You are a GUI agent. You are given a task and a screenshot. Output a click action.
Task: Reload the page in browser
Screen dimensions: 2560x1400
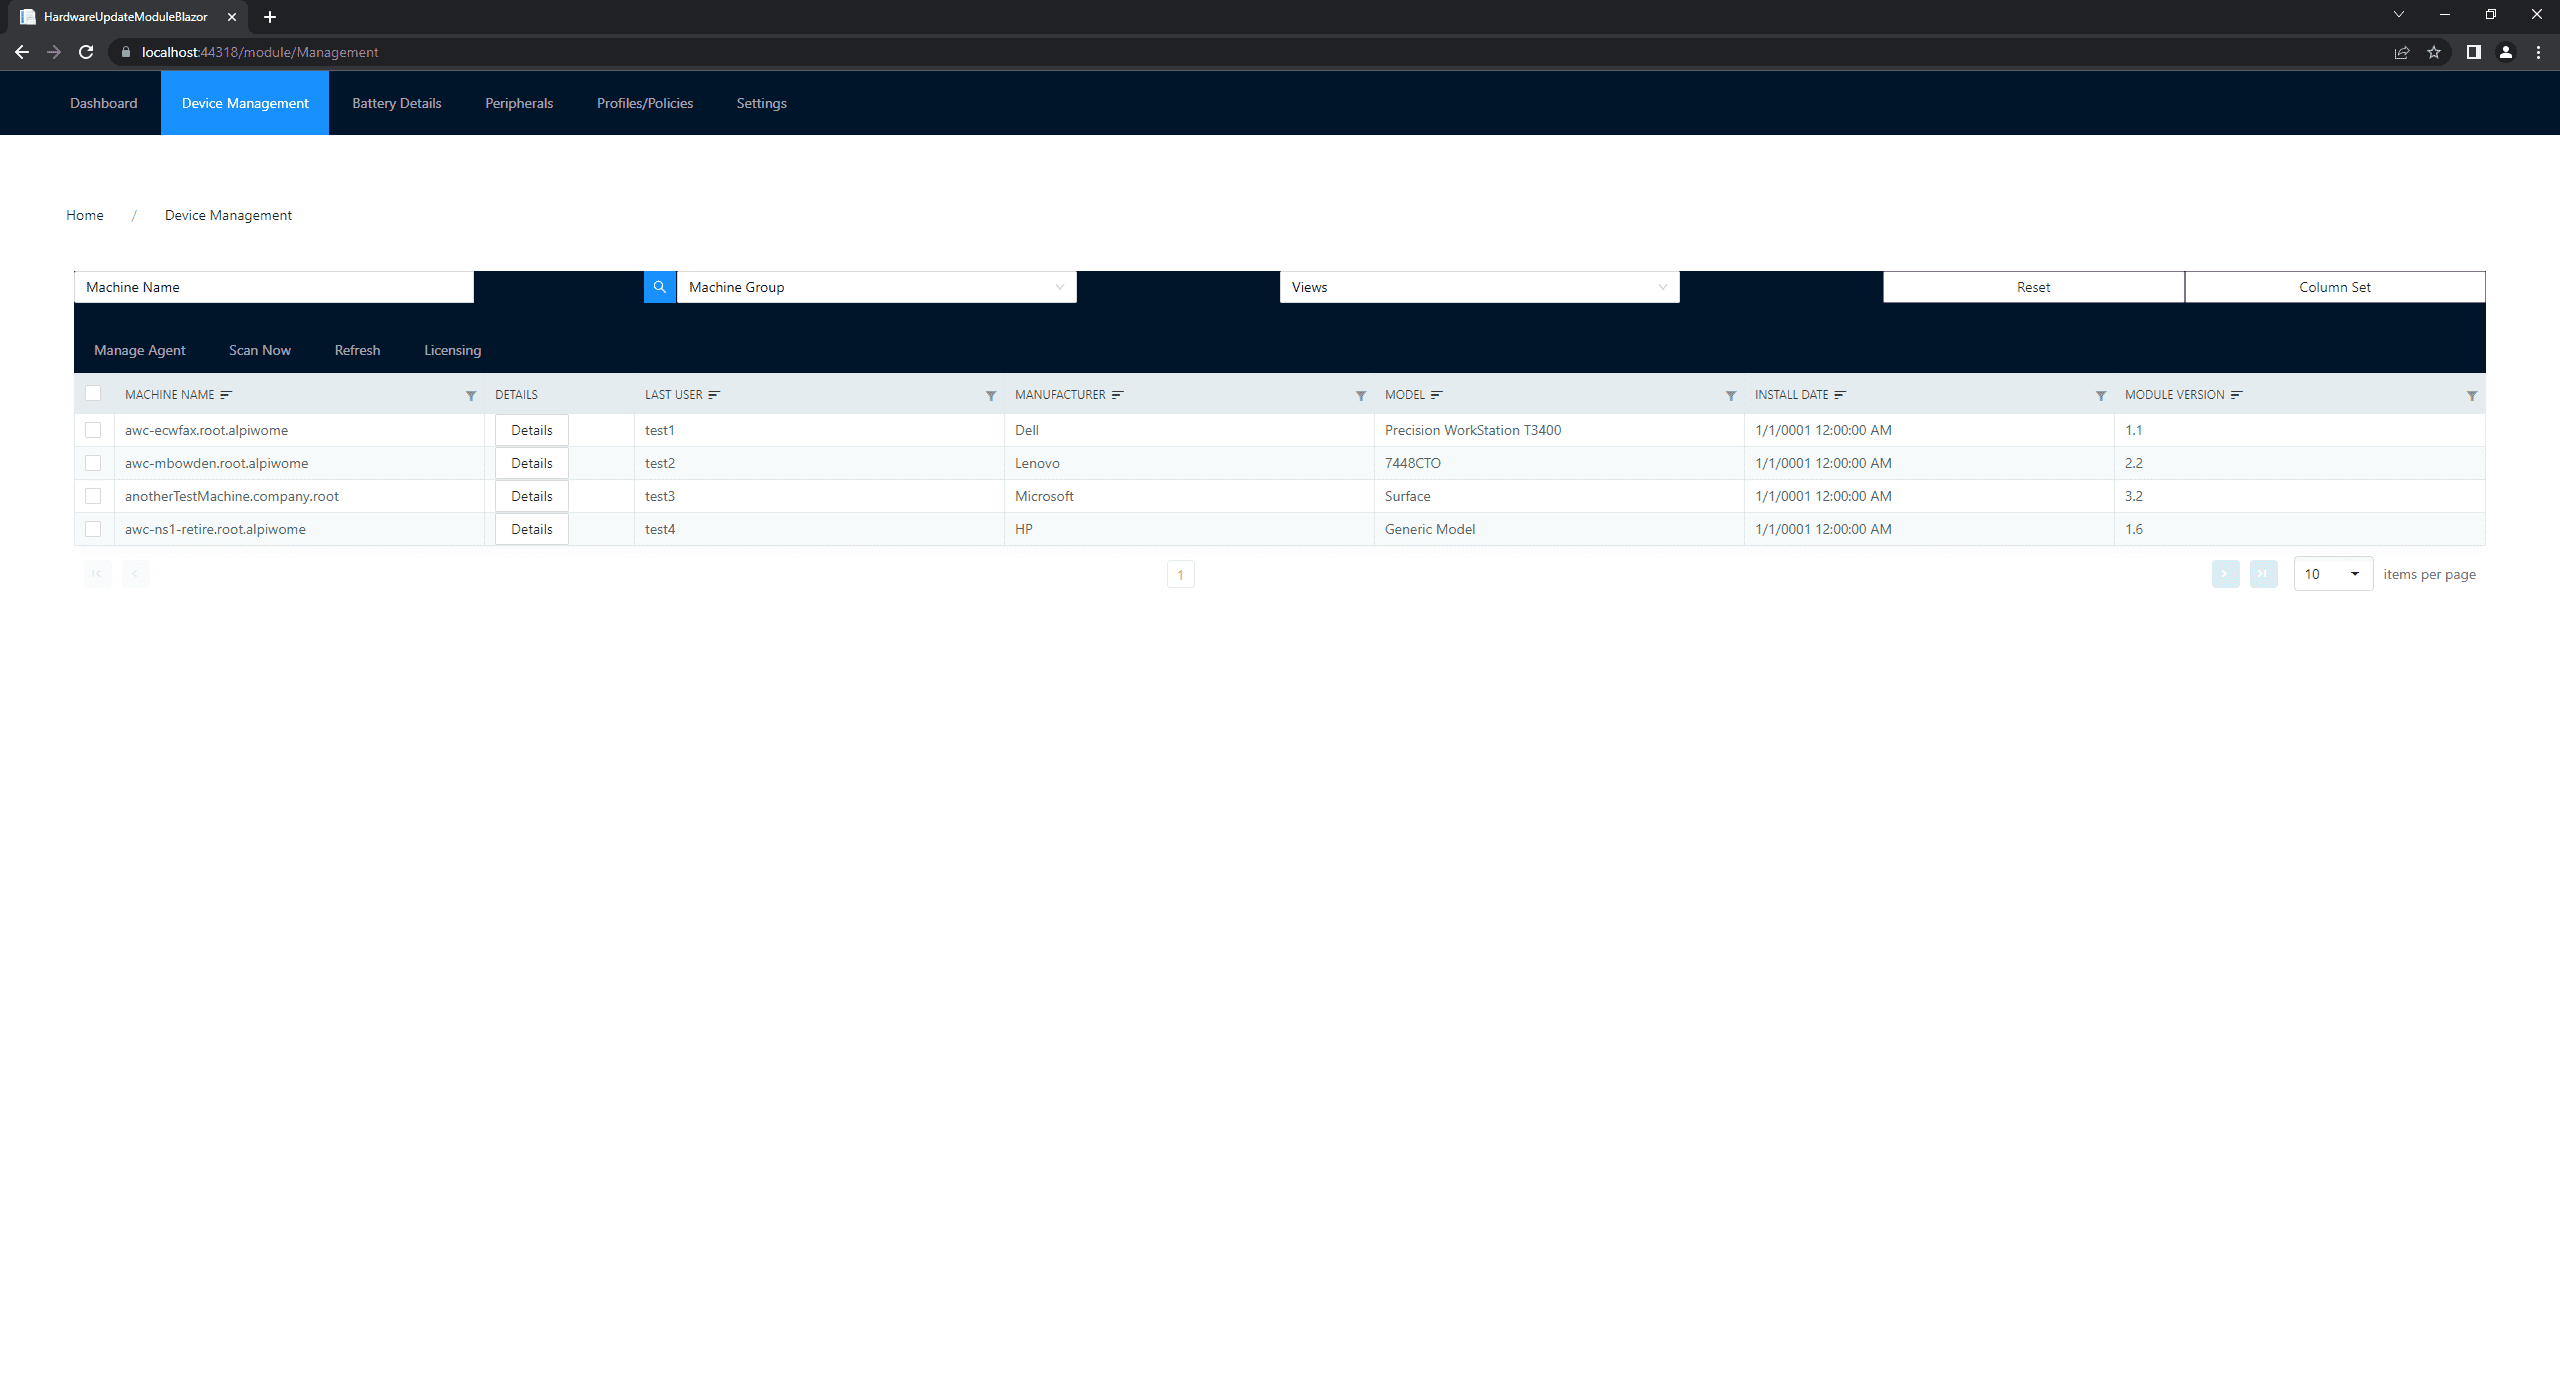[86, 52]
